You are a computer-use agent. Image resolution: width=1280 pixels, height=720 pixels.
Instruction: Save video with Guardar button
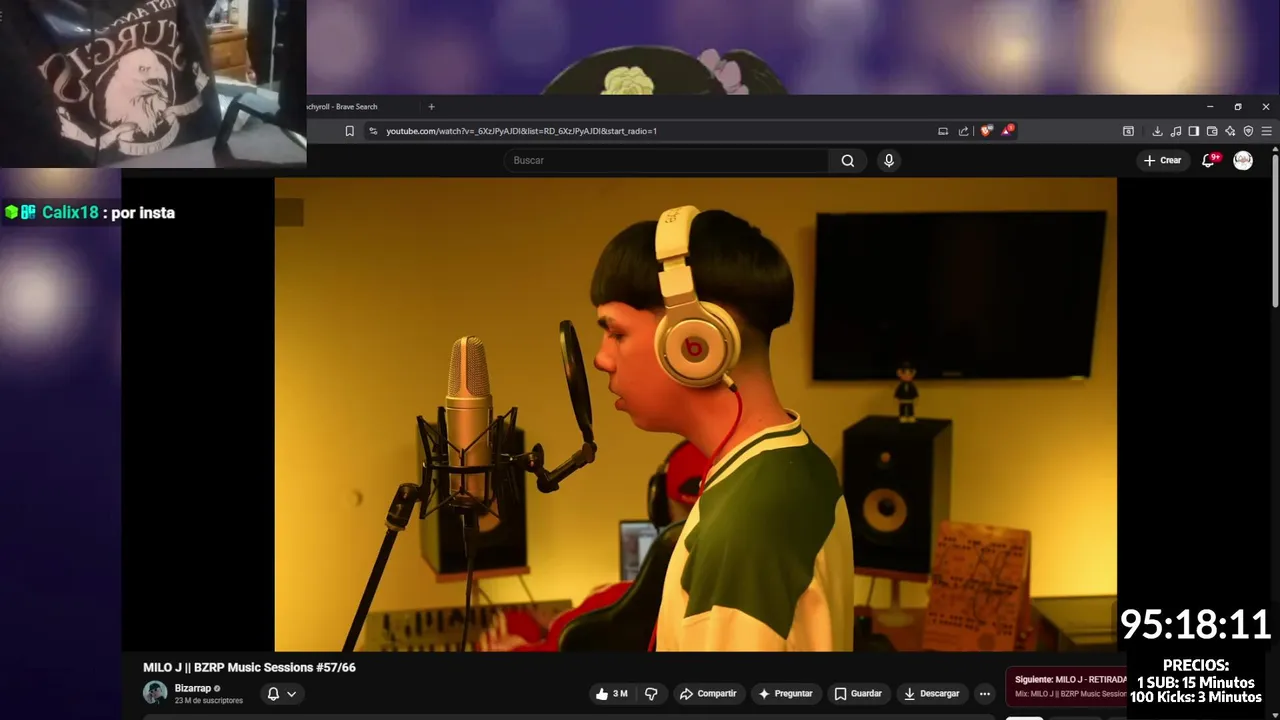point(858,694)
